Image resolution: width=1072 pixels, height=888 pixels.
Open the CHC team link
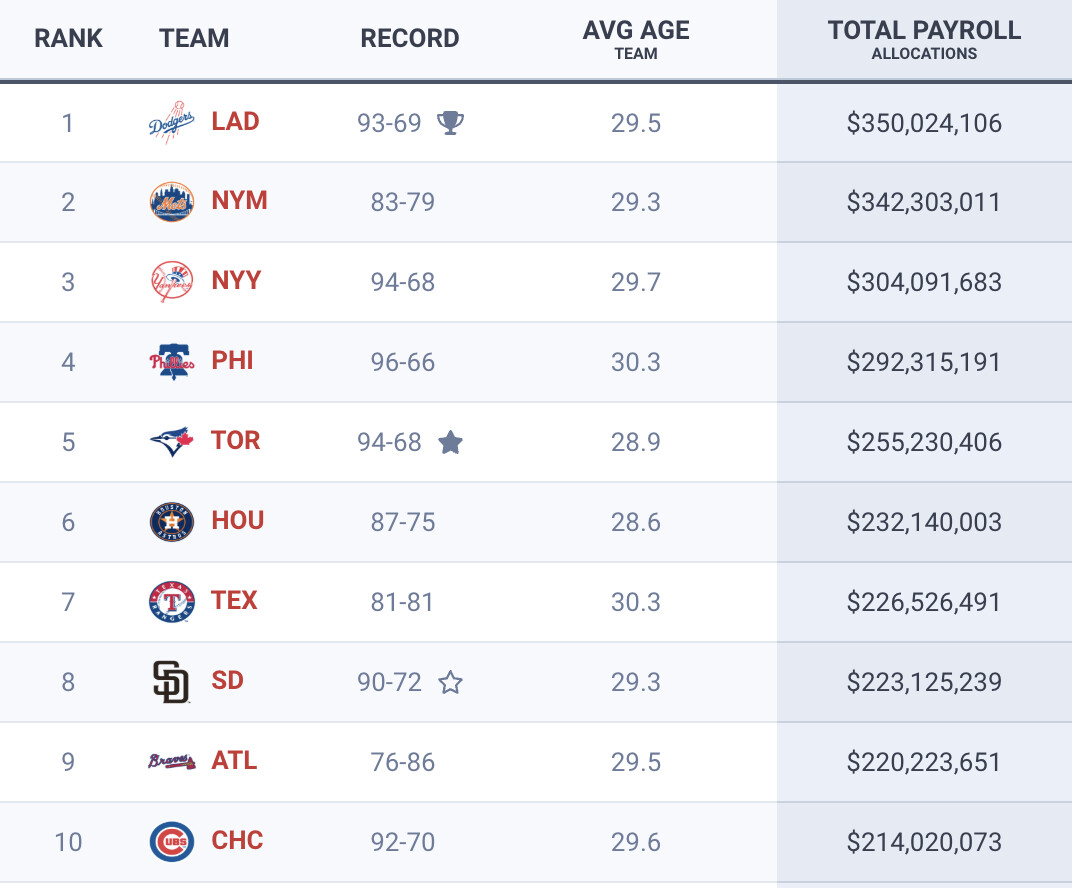237,841
